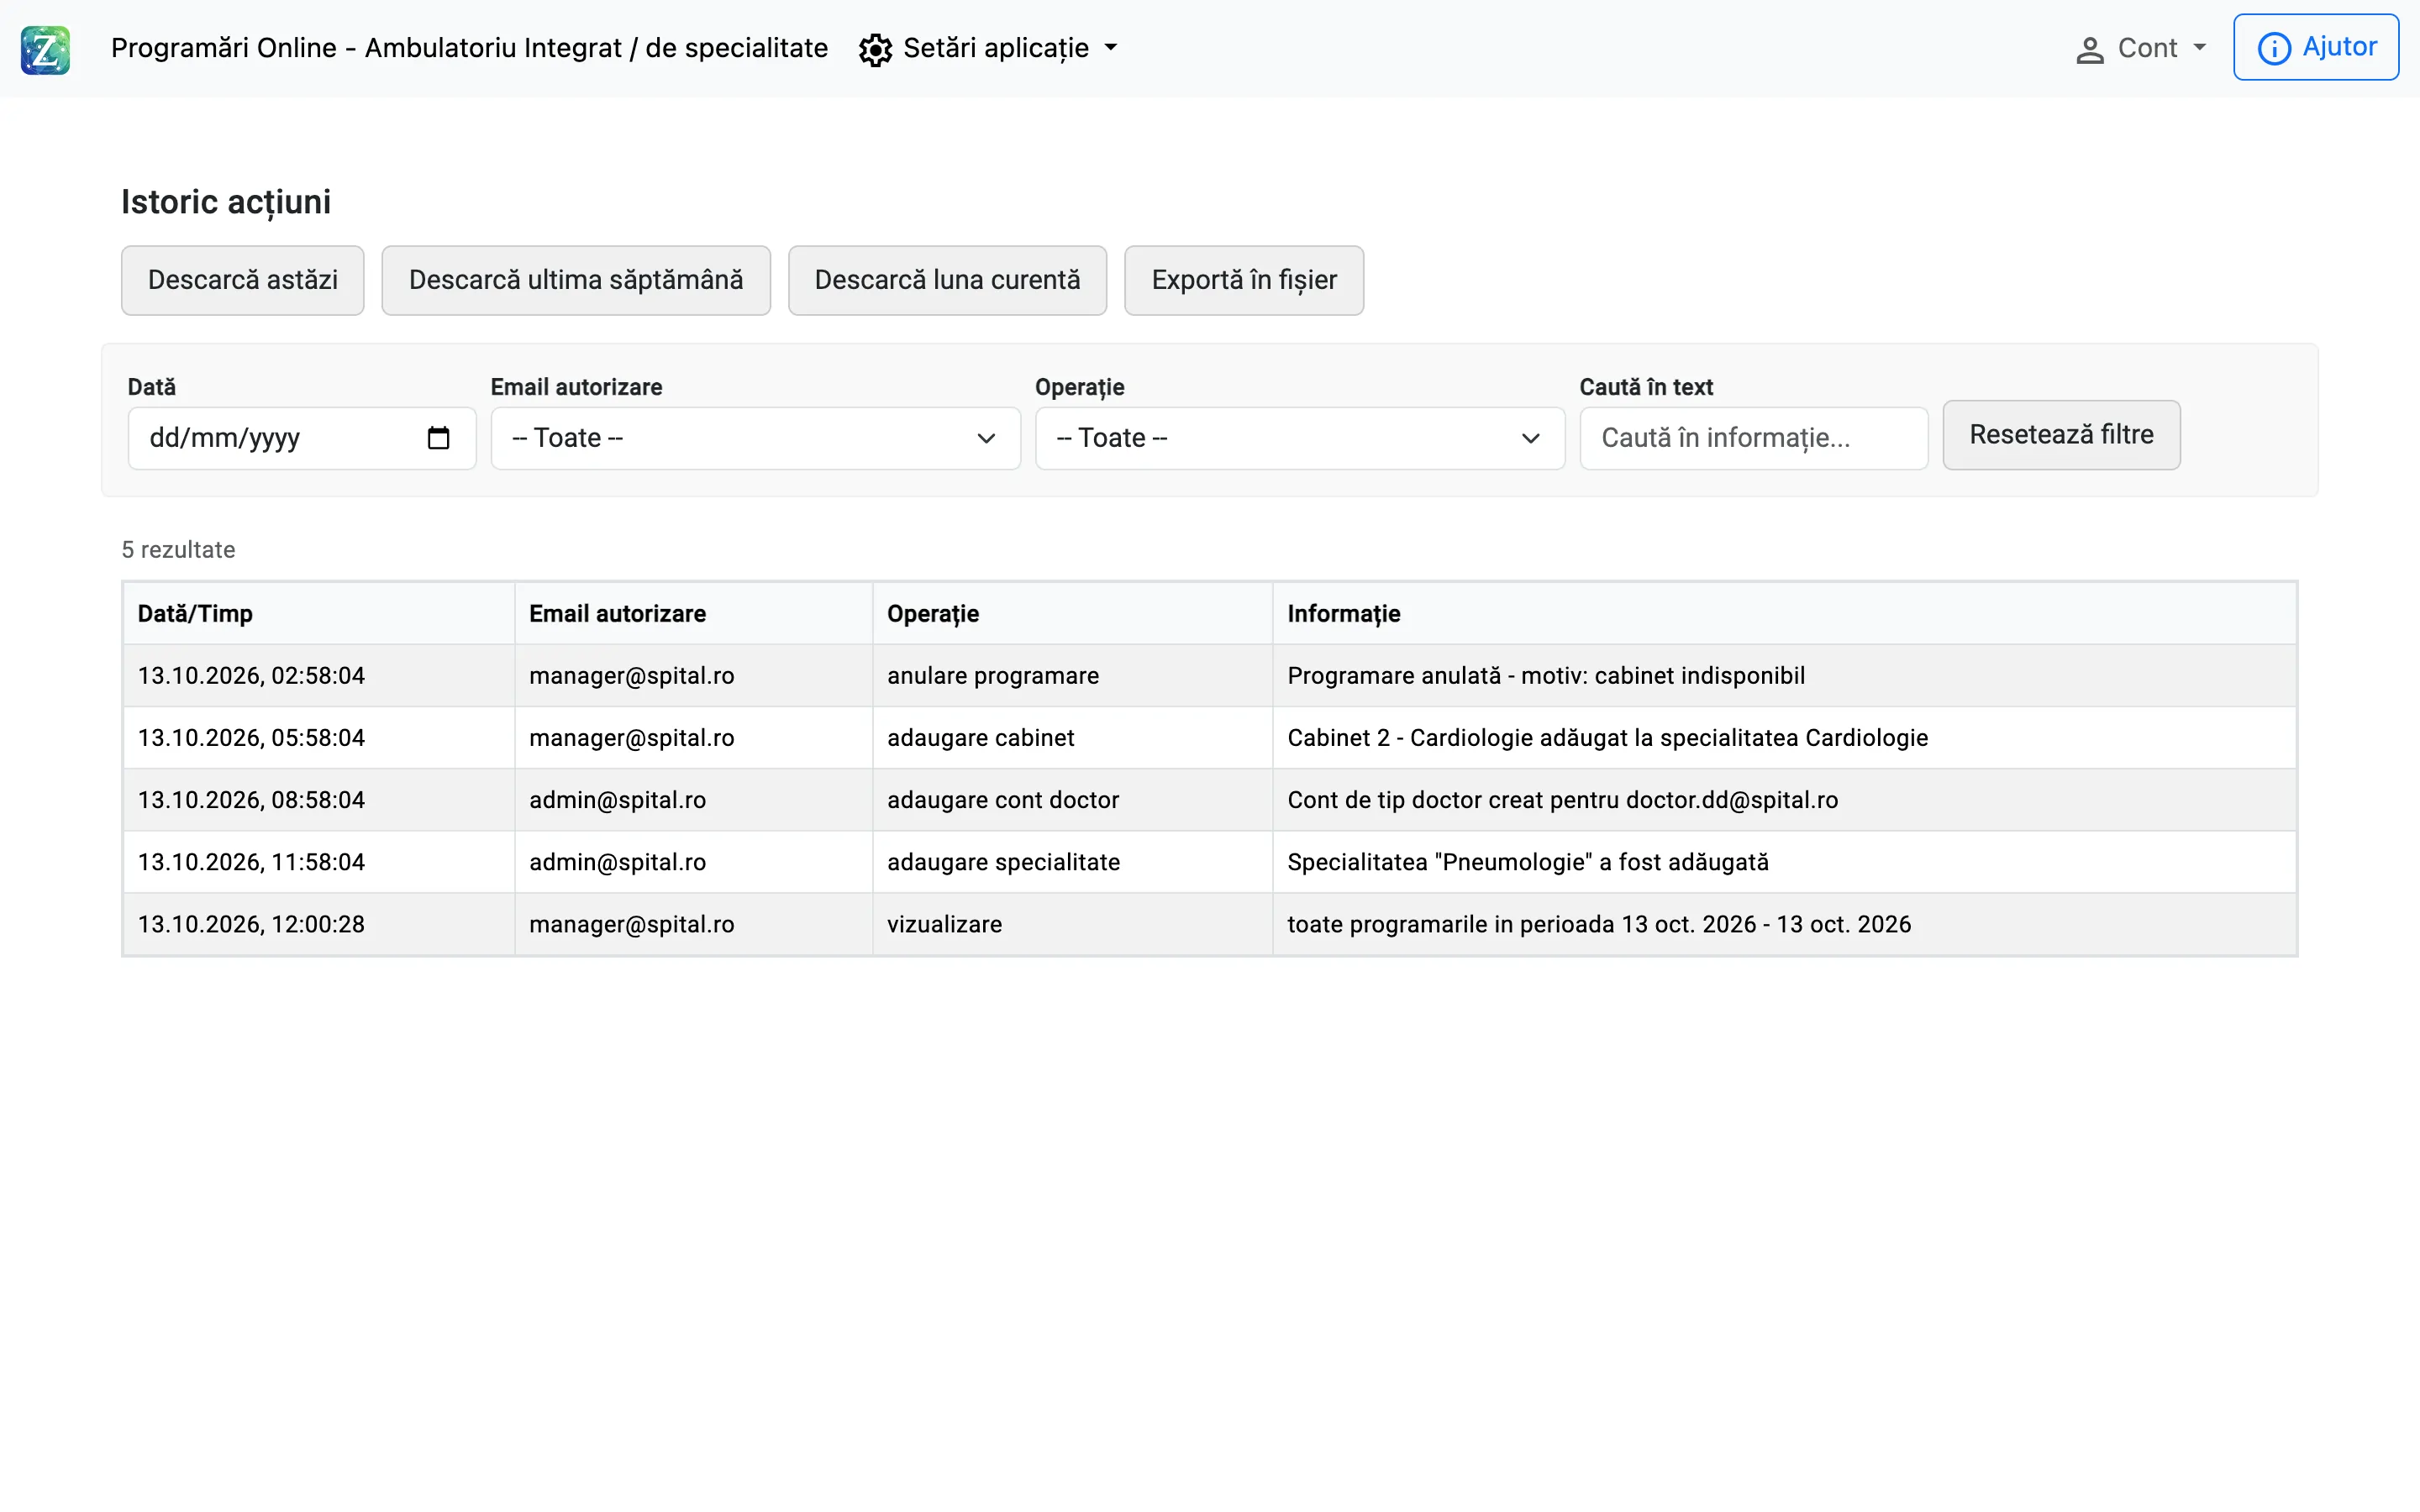
Task: Click the 'adaugare cont doctor' operation cell
Action: coord(1073,800)
